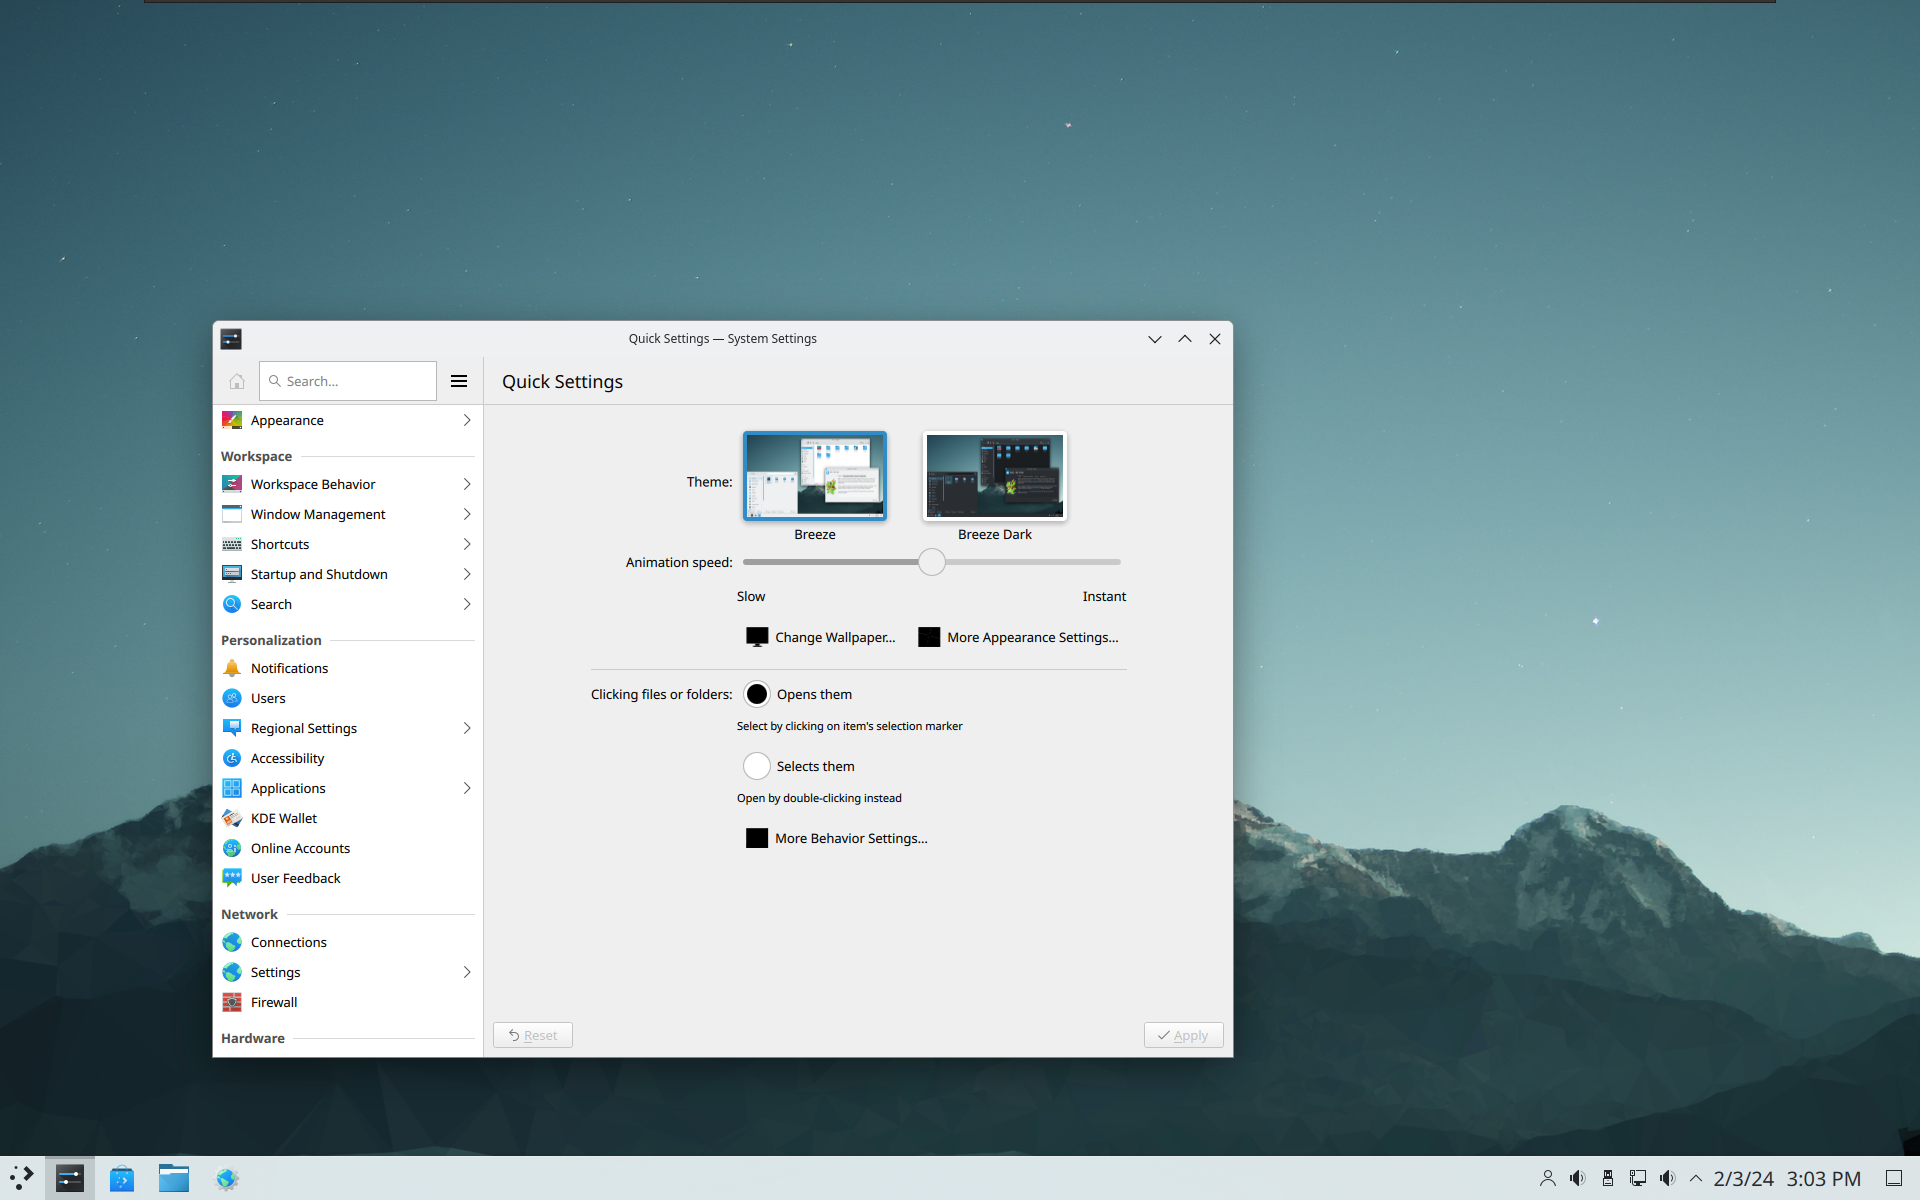The height and width of the screenshot is (1200, 1920).
Task: Select the Selects them radio button
Action: pyautogui.click(x=757, y=766)
